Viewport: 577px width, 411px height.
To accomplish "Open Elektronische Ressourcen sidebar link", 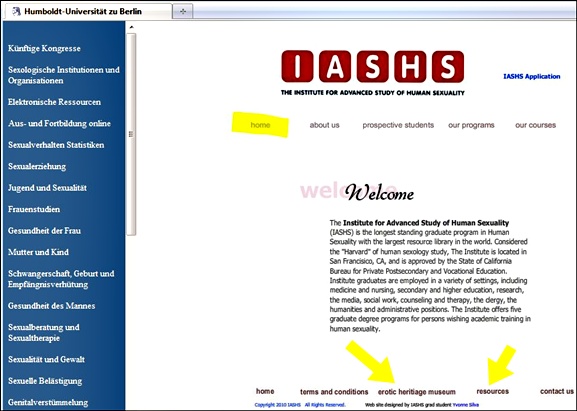I will 54,102.
